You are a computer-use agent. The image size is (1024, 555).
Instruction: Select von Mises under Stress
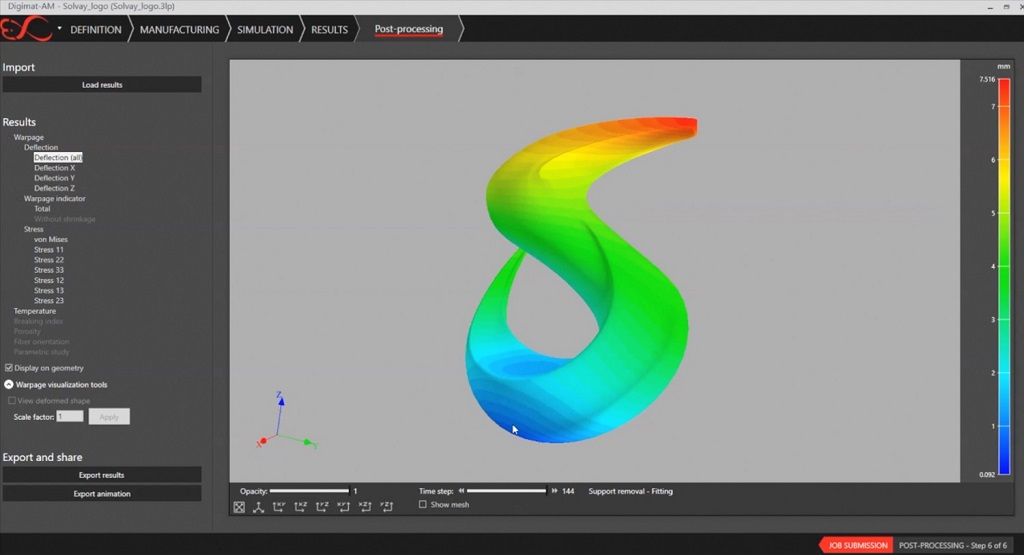(50, 239)
